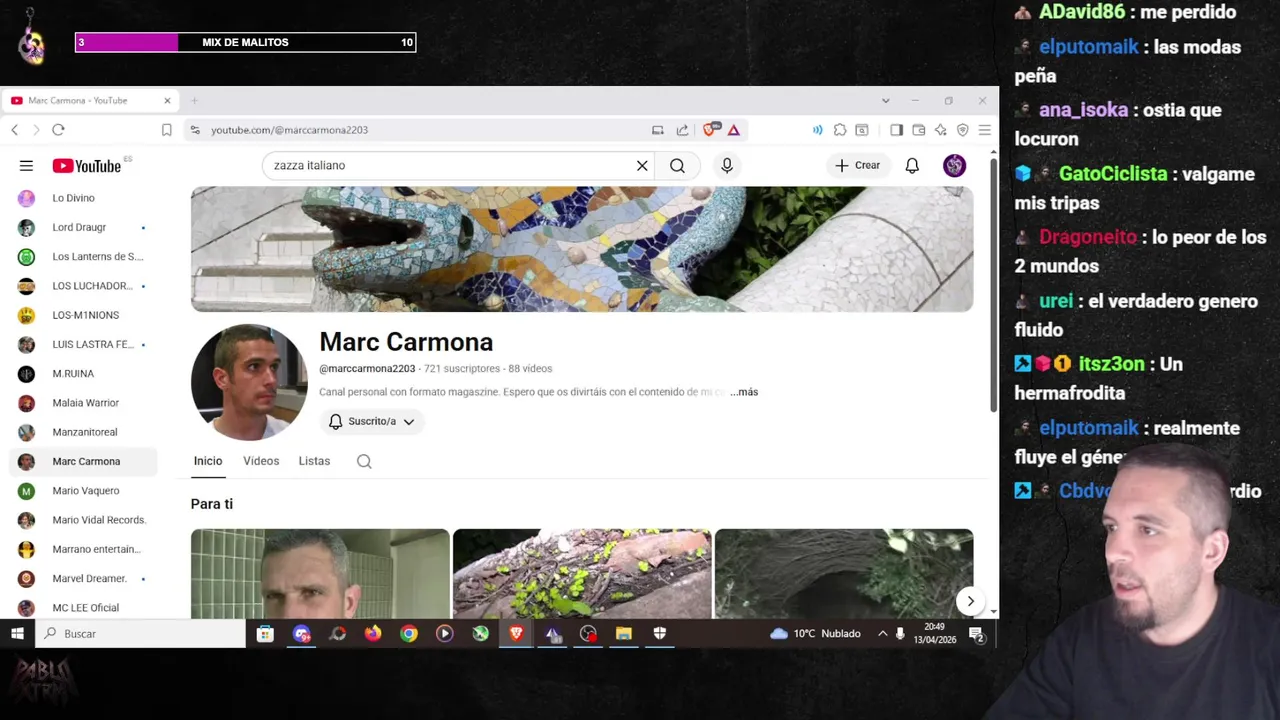Click the browser address bar URL
The width and height of the screenshot is (1280, 720).
(289, 130)
